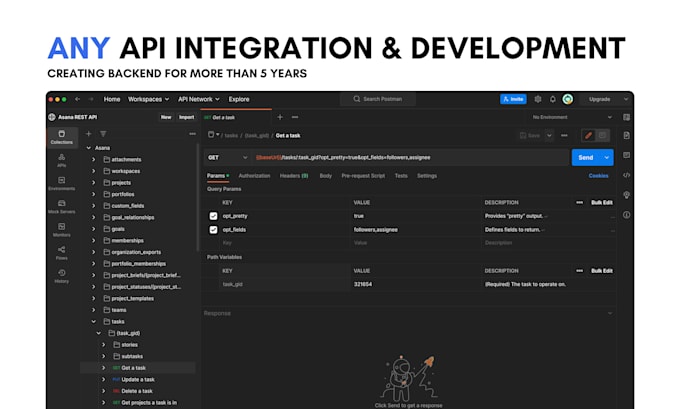Open the Workspaces dropdown menu
The height and width of the screenshot is (409, 680).
[x=148, y=99]
